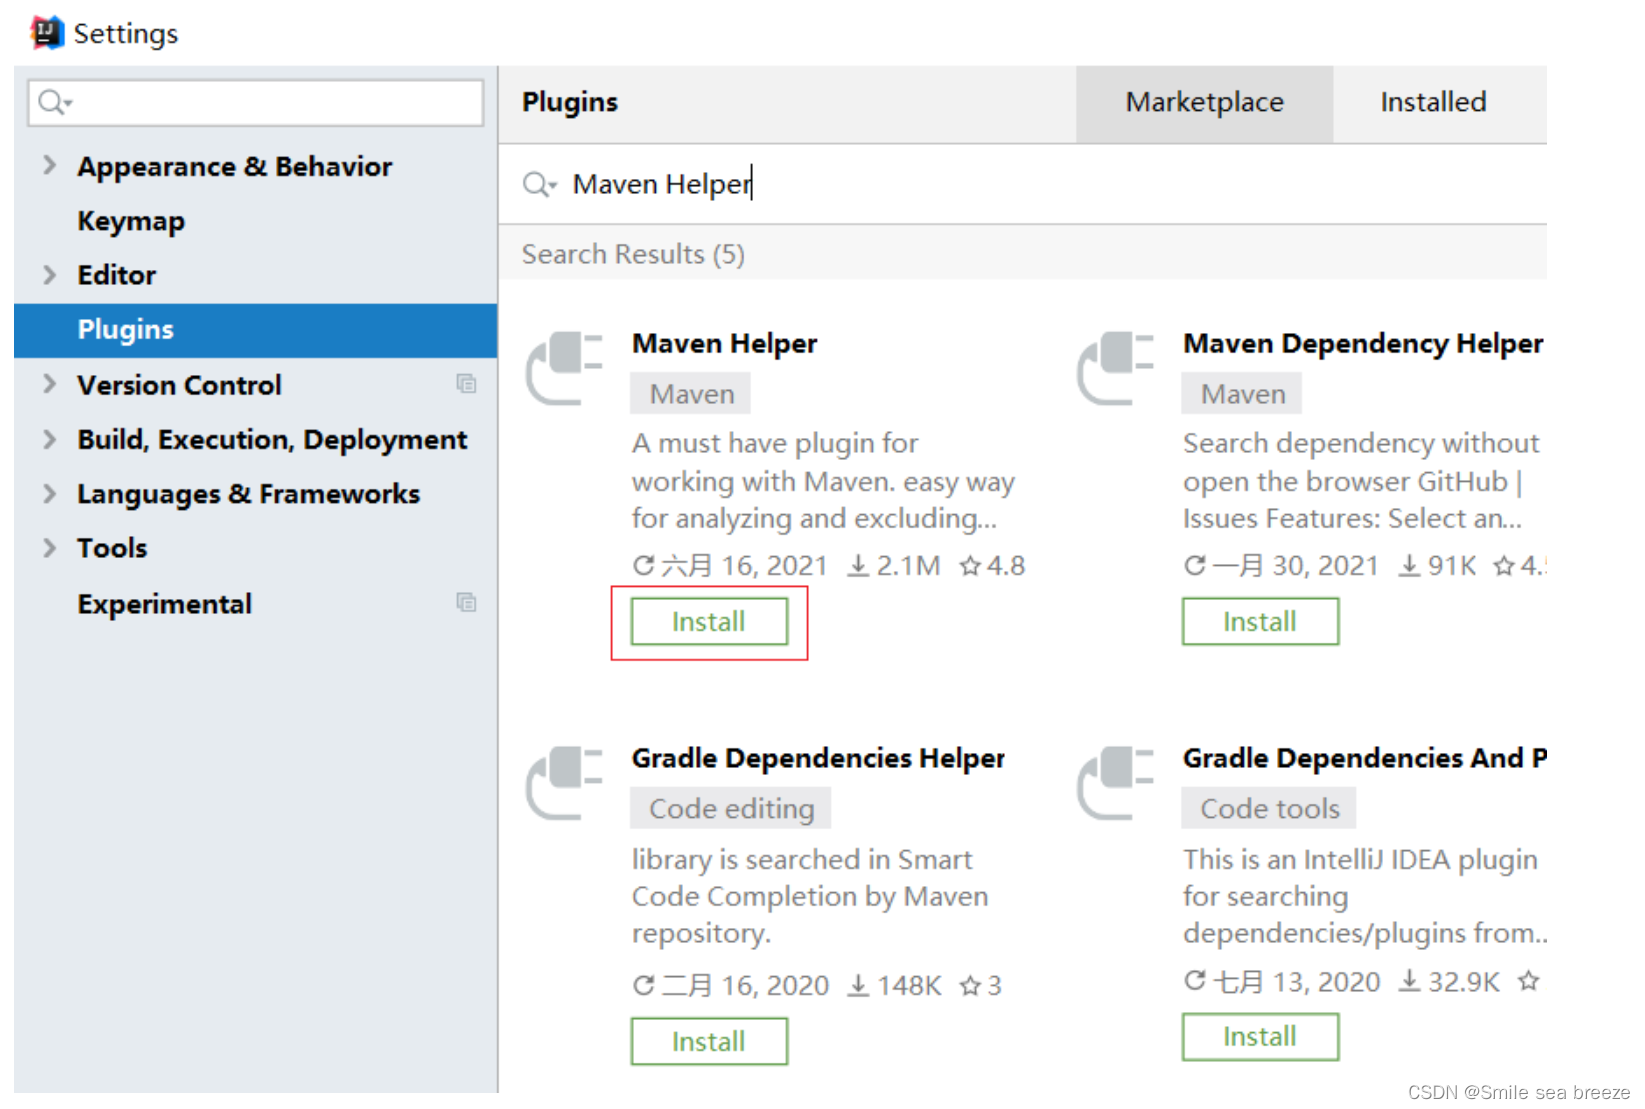
Task: Click the copy icon beside Experimental
Action: [x=466, y=602]
